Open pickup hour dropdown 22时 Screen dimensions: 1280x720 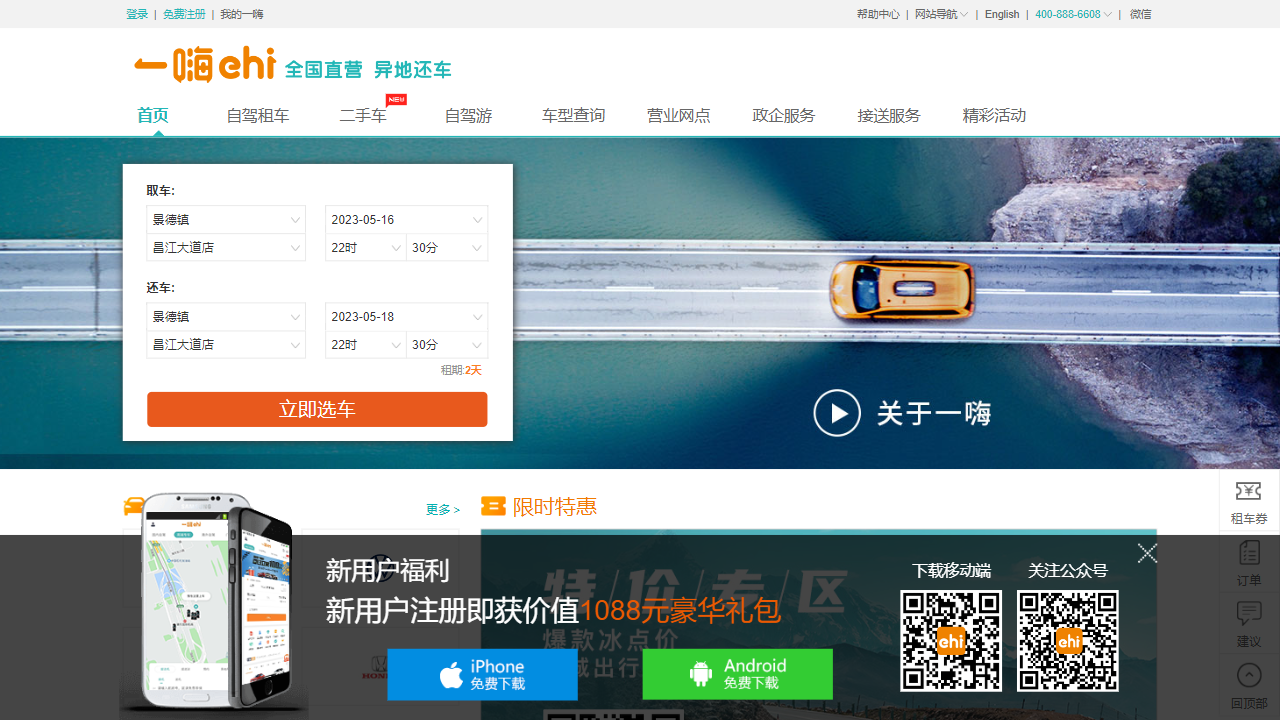pos(366,248)
